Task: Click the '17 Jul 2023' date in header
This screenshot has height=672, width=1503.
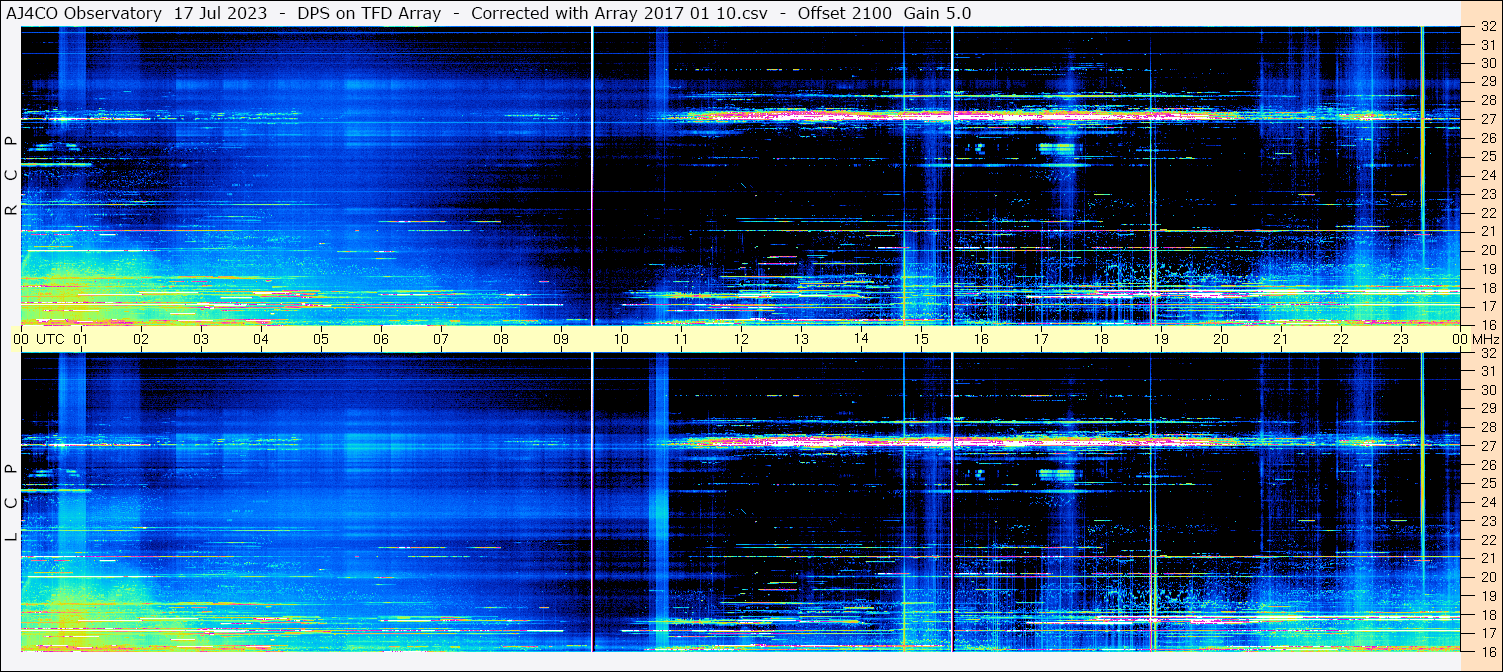Action: point(222,13)
